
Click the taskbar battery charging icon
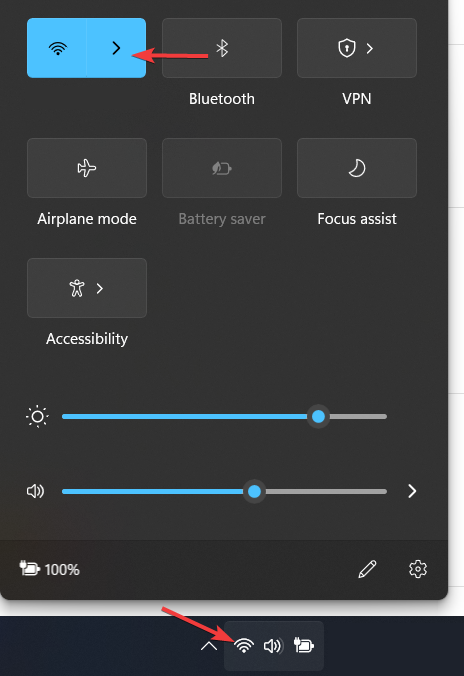coord(304,645)
